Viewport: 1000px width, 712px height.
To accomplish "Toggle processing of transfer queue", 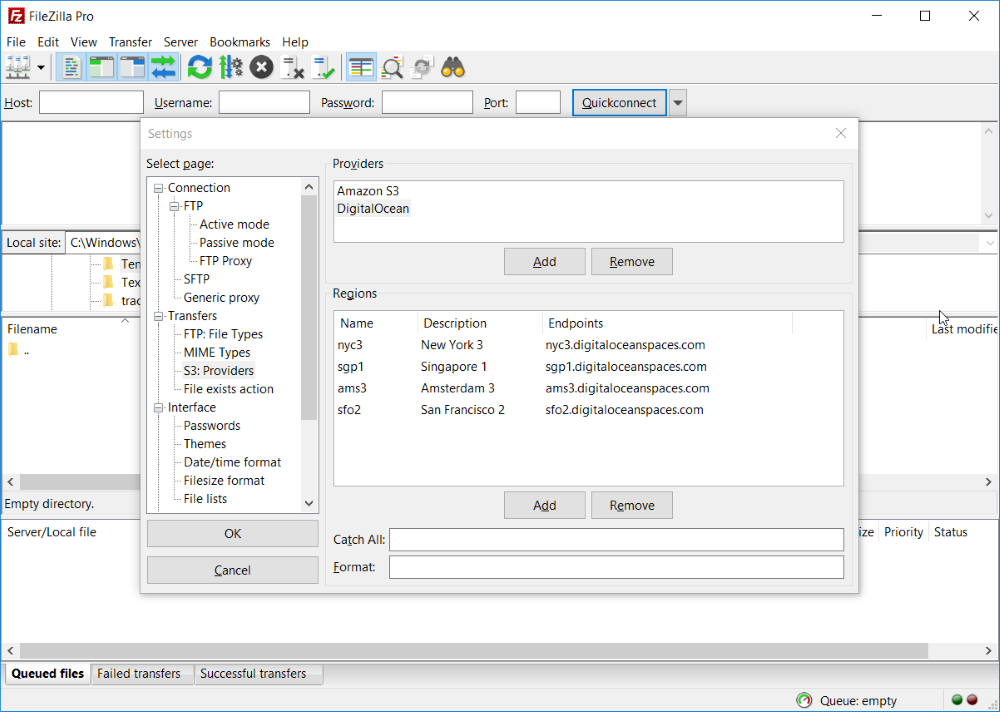I will pos(230,67).
